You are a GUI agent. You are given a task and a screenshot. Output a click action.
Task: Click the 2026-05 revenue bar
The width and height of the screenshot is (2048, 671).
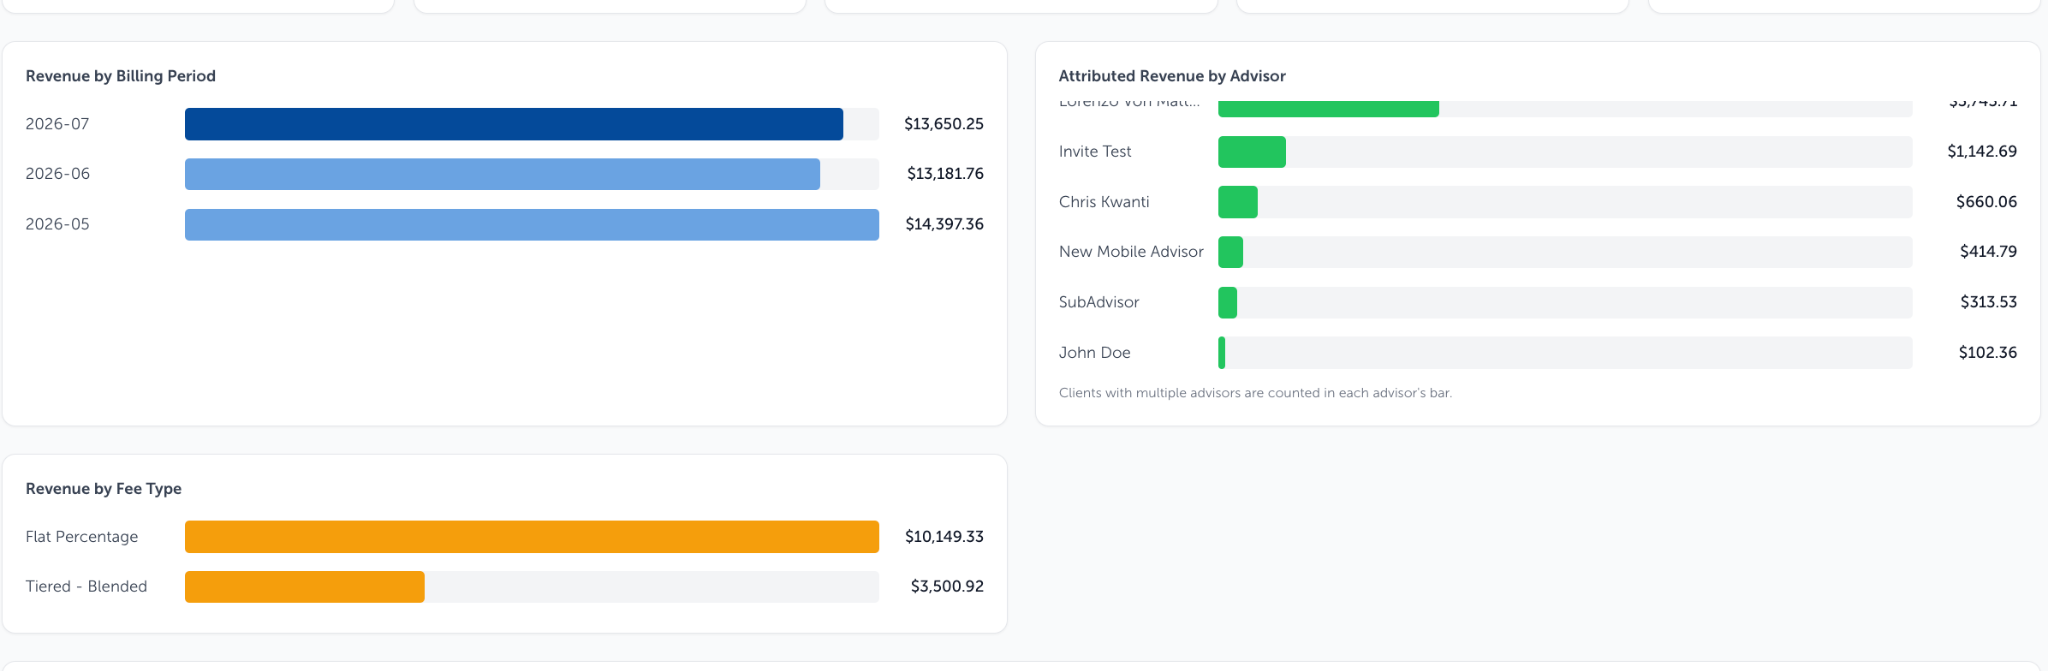[532, 224]
